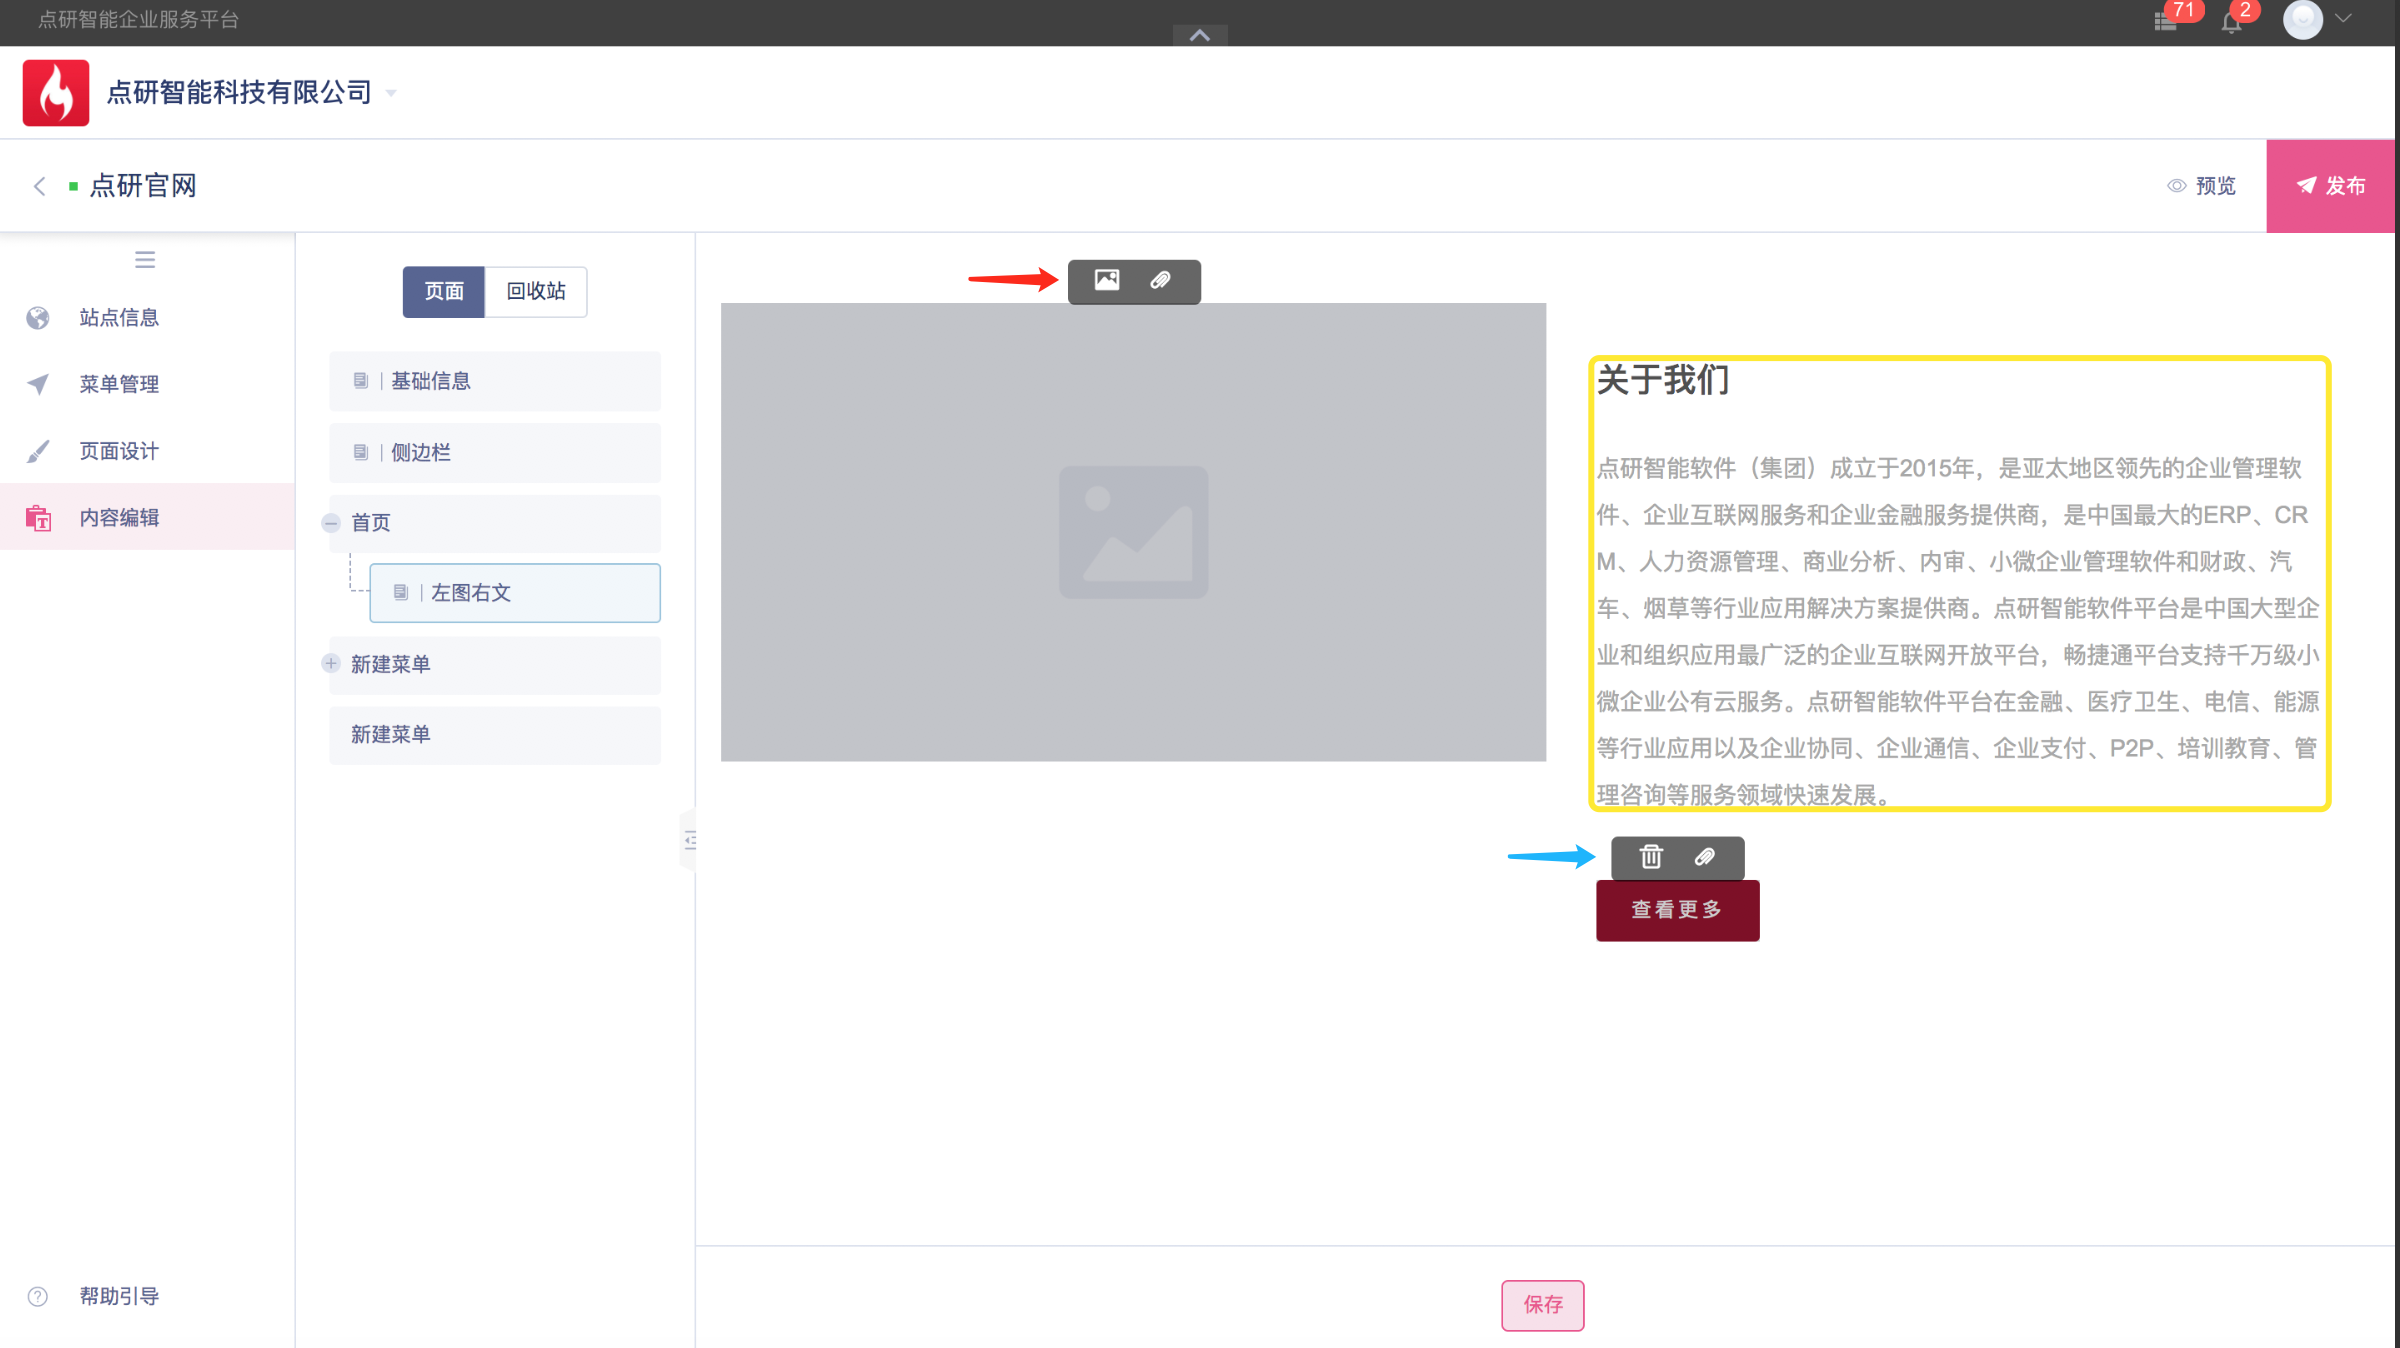Click the 点研智能企业服务平台 title text

[138, 20]
